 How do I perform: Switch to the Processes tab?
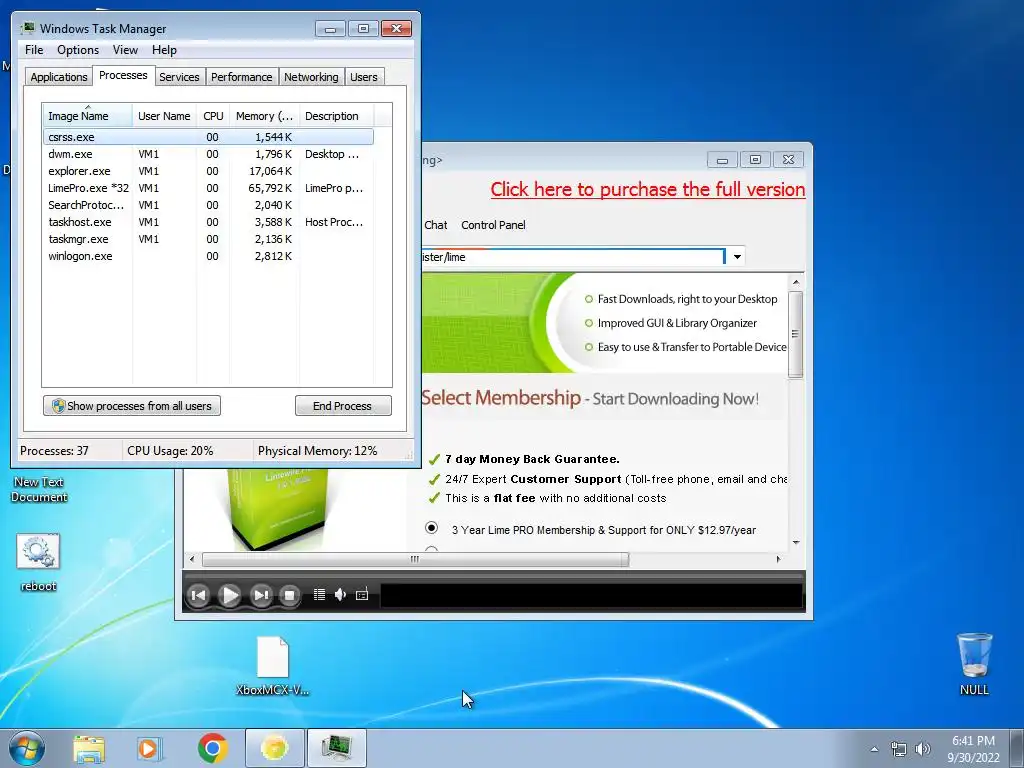tap(123, 75)
